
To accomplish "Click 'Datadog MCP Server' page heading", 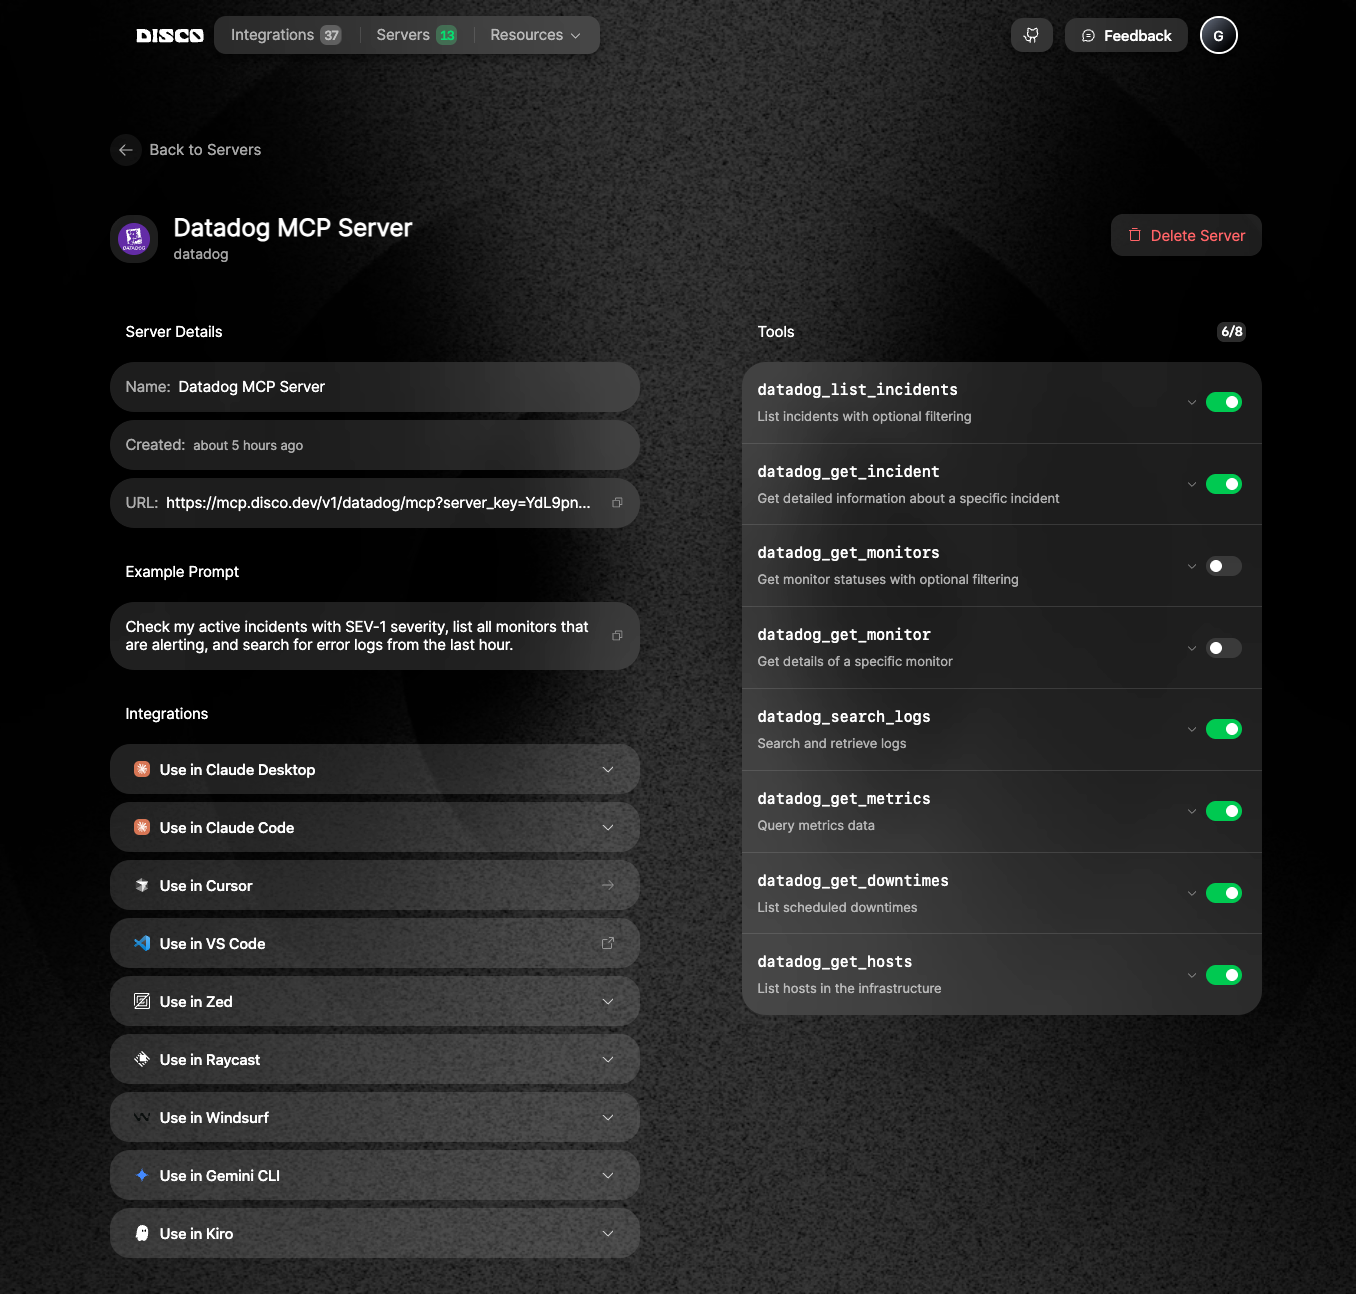I will tap(293, 228).
